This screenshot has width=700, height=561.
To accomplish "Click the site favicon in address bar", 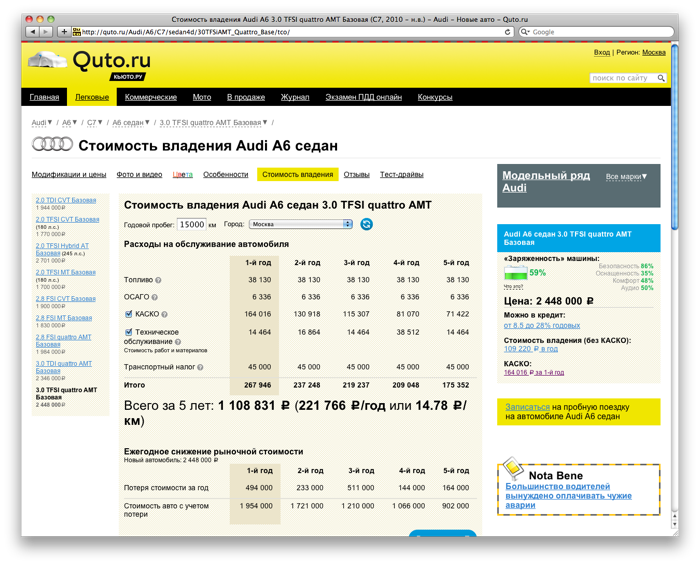I will tap(76, 32).
